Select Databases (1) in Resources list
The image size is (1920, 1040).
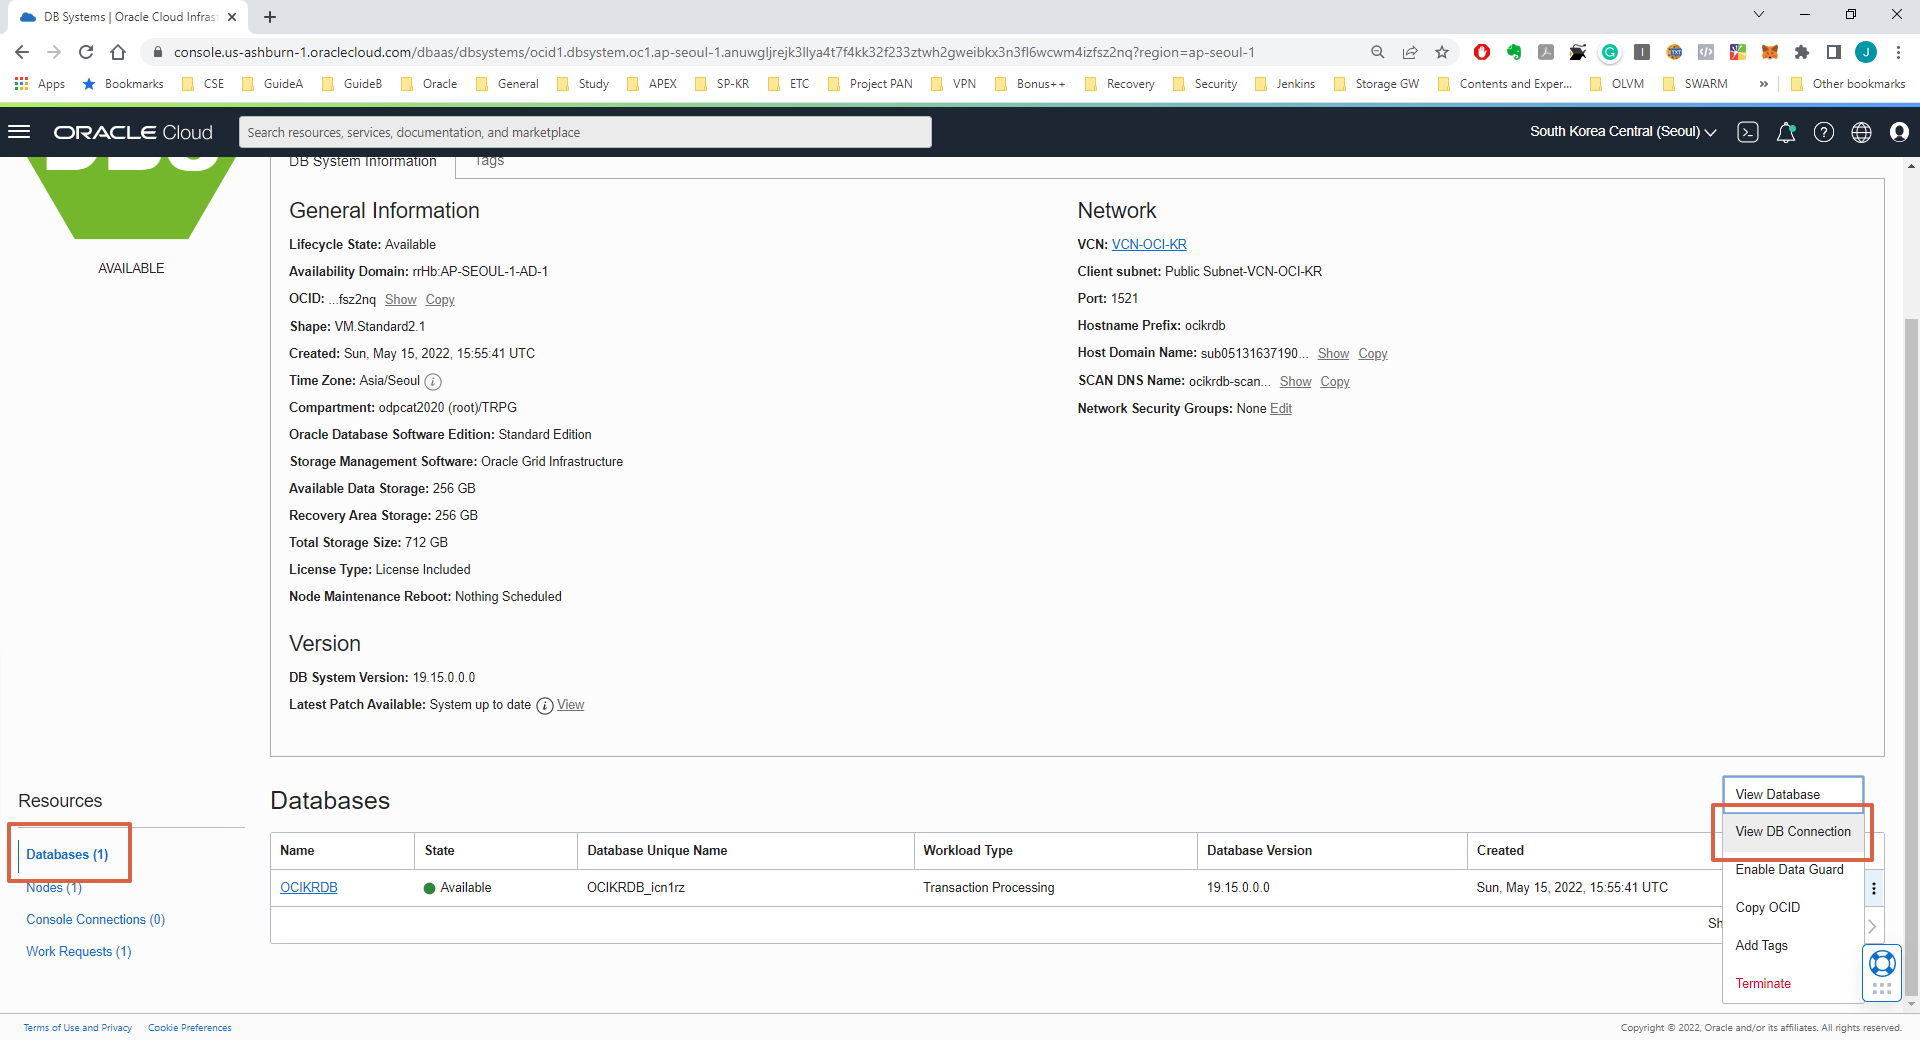point(67,855)
